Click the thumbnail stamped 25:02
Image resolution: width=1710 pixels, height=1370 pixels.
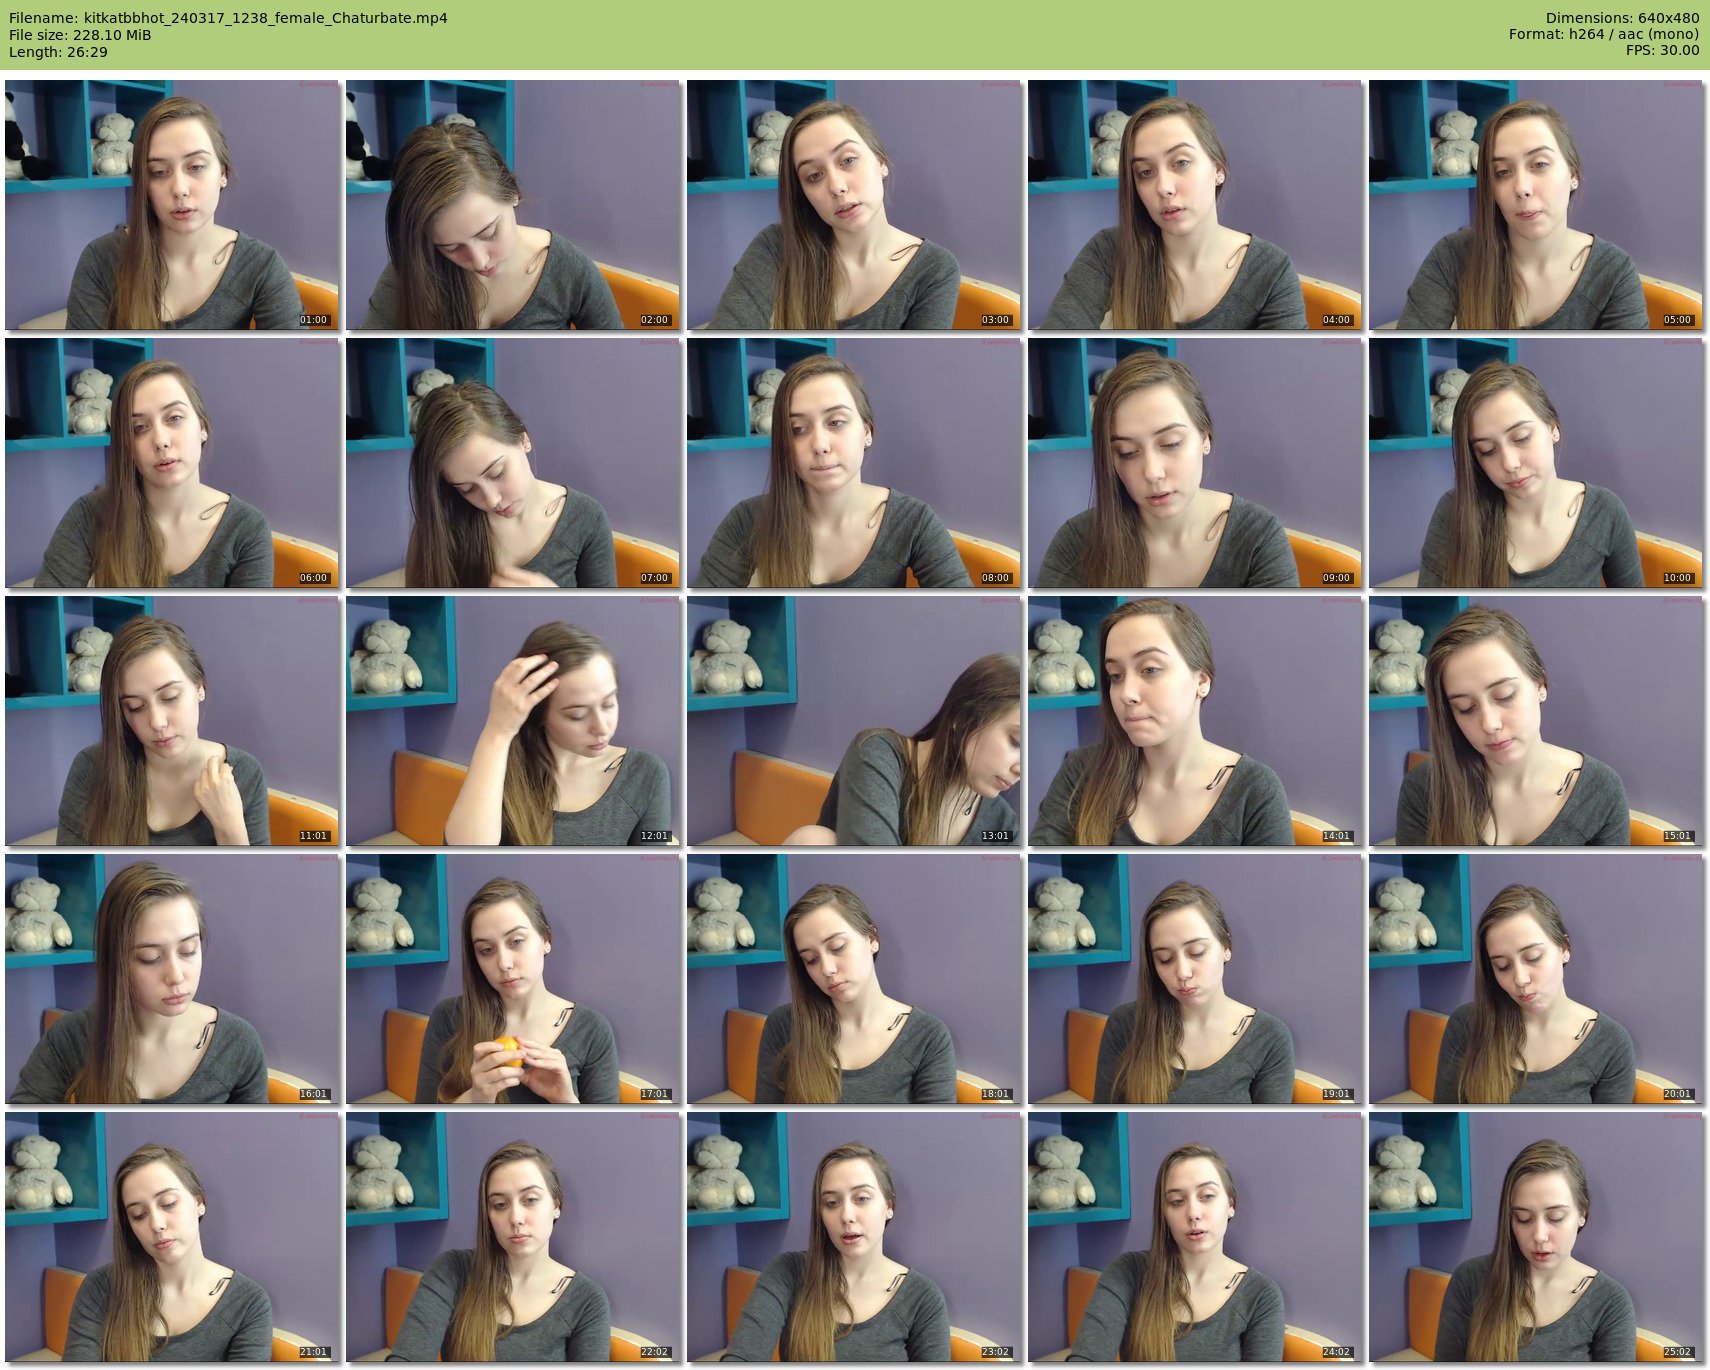(1536, 1237)
